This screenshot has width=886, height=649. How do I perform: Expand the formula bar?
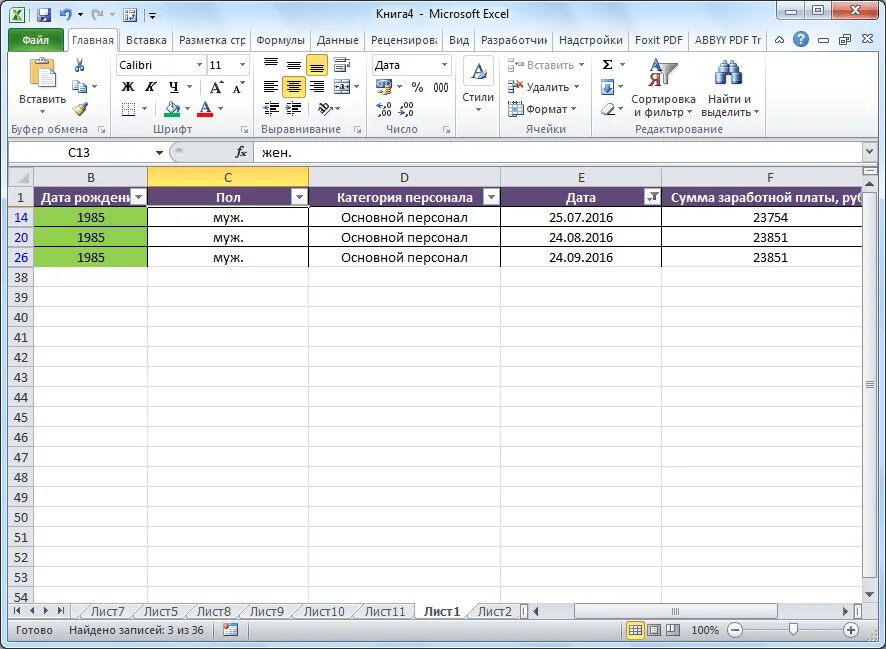(x=869, y=151)
